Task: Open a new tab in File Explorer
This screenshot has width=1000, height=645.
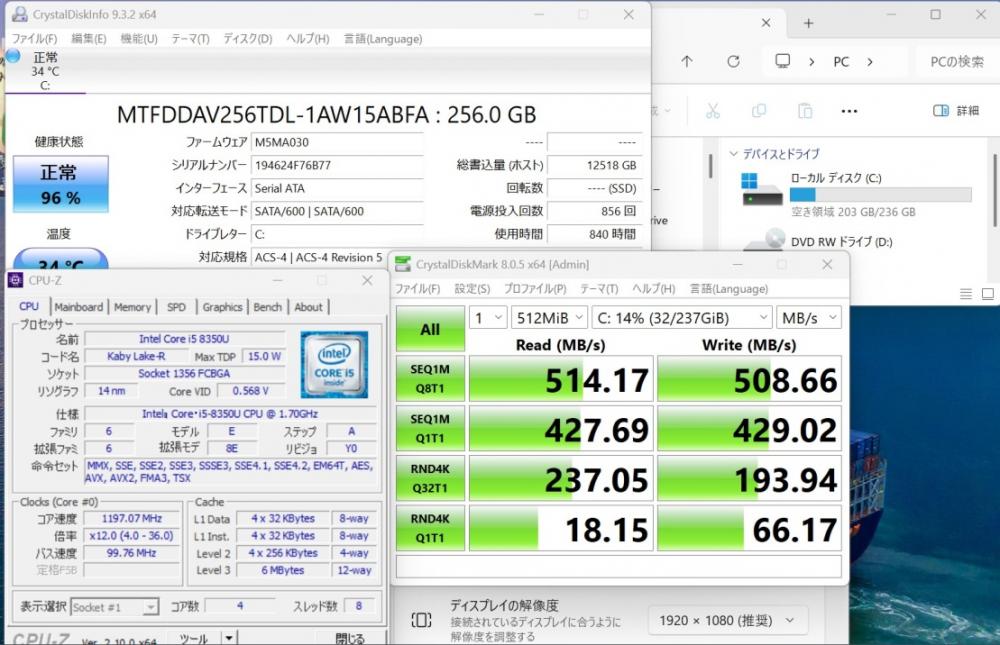Action: [x=809, y=23]
